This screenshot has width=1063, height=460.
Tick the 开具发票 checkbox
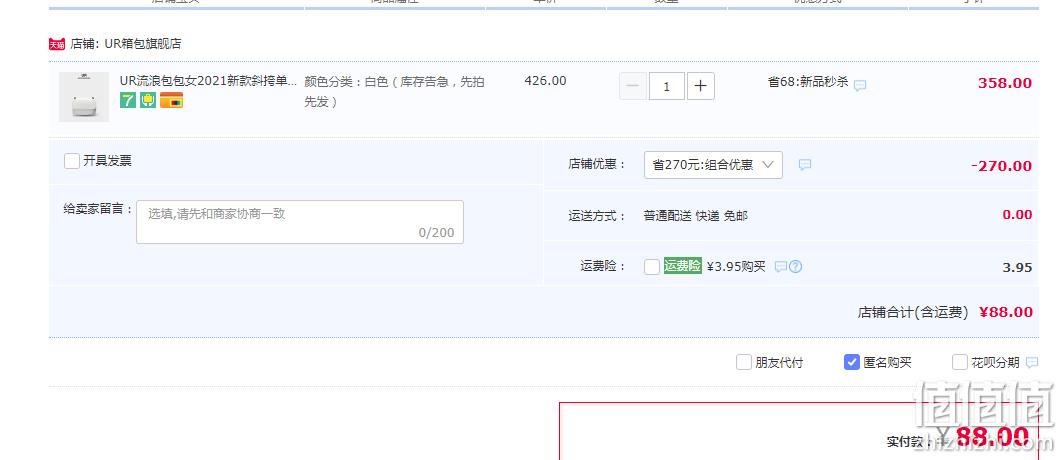point(72,161)
